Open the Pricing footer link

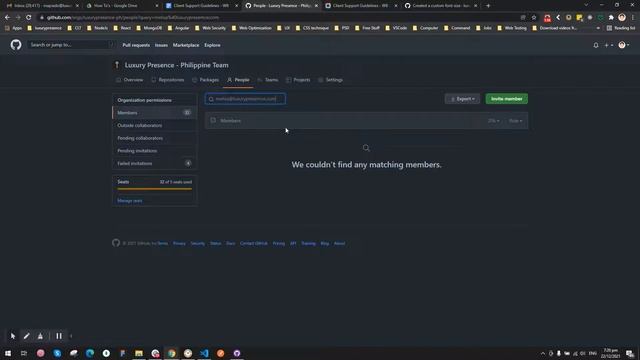pyautogui.click(x=279, y=243)
